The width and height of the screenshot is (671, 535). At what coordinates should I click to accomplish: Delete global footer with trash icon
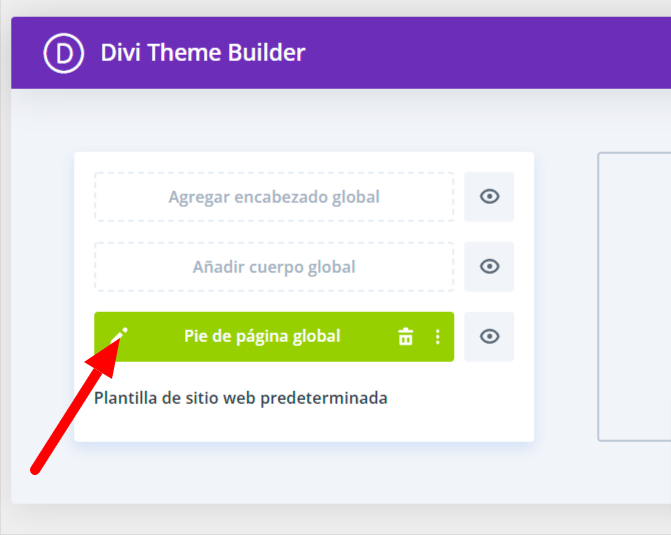coord(406,337)
